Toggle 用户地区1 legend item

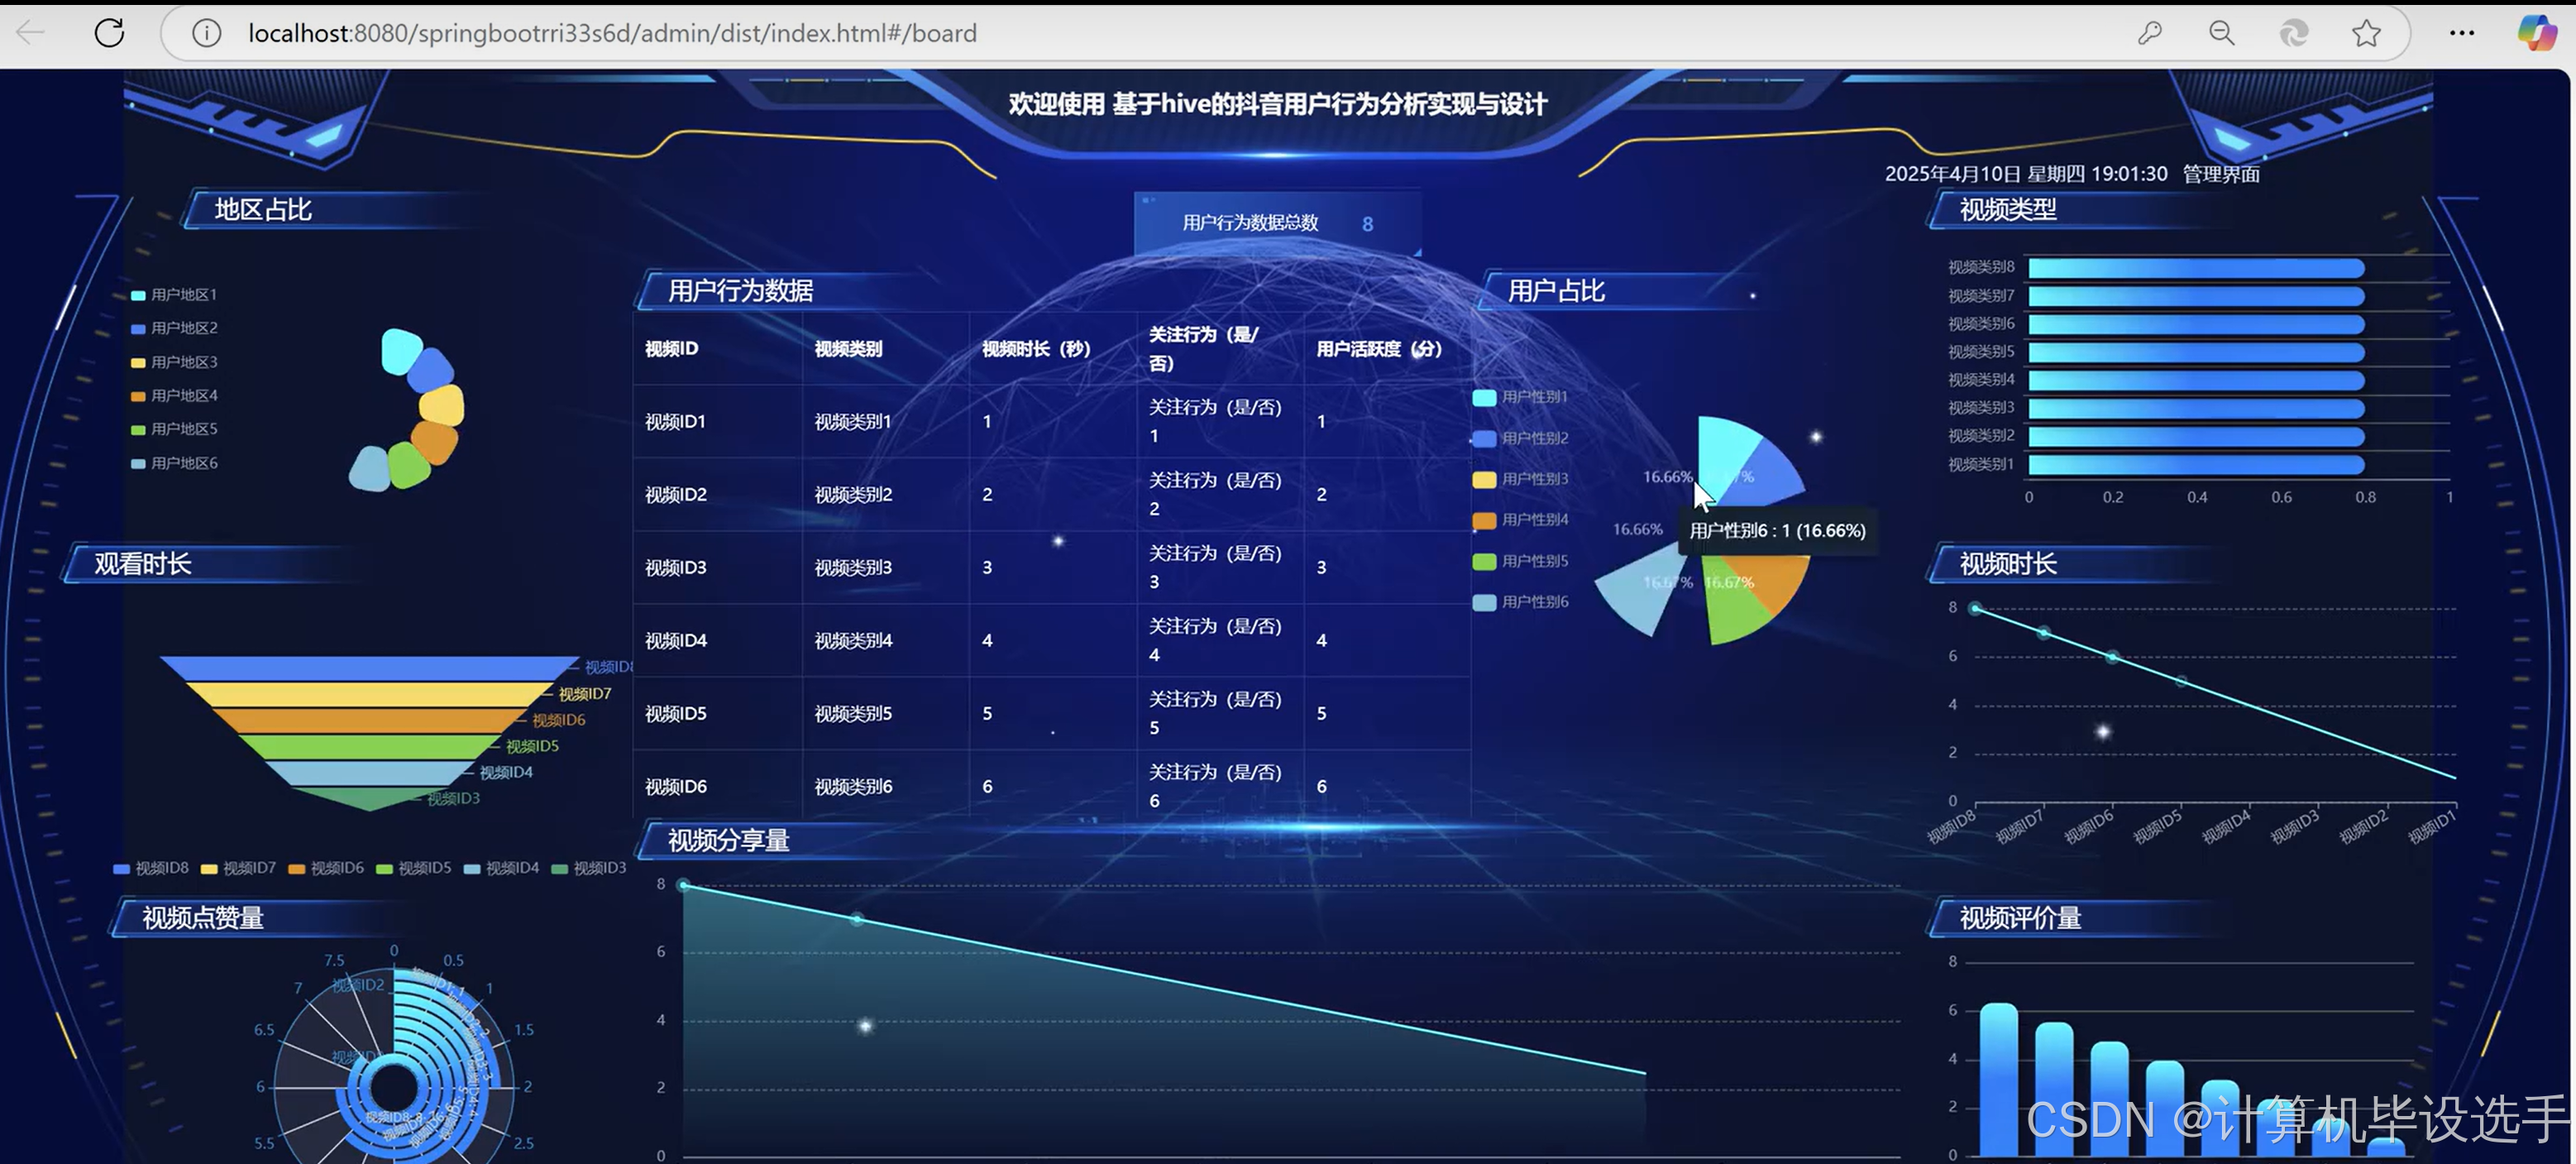[x=174, y=294]
